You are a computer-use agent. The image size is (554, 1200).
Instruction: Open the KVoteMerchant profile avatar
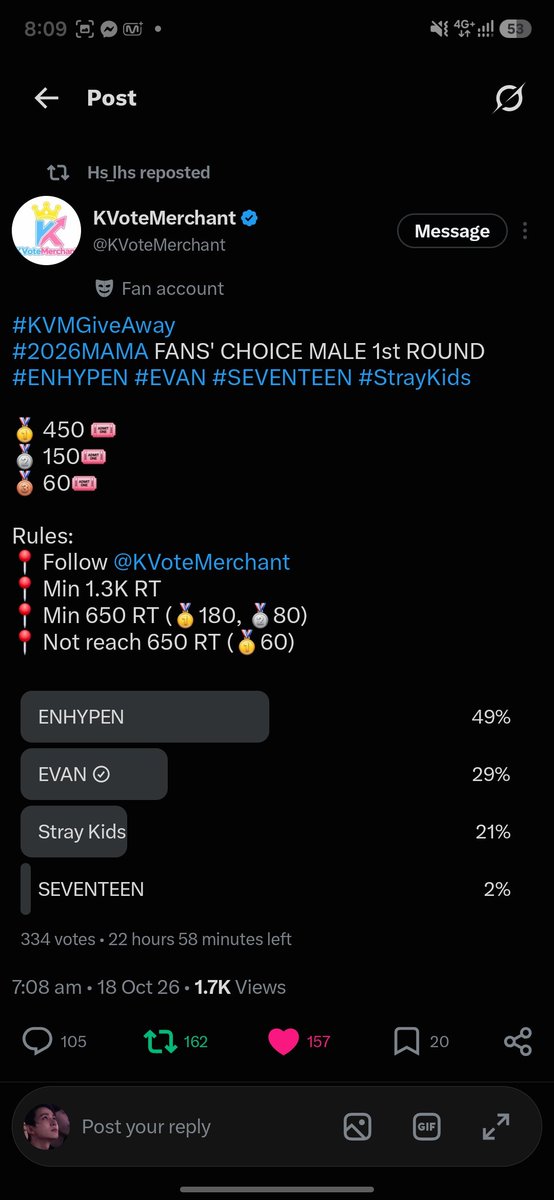coord(46,231)
